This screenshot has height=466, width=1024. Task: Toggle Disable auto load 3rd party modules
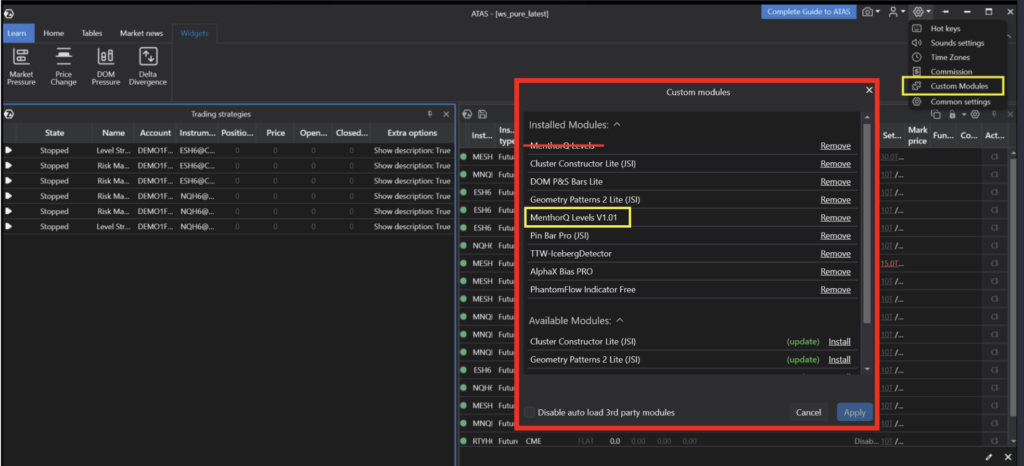click(530, 412)
